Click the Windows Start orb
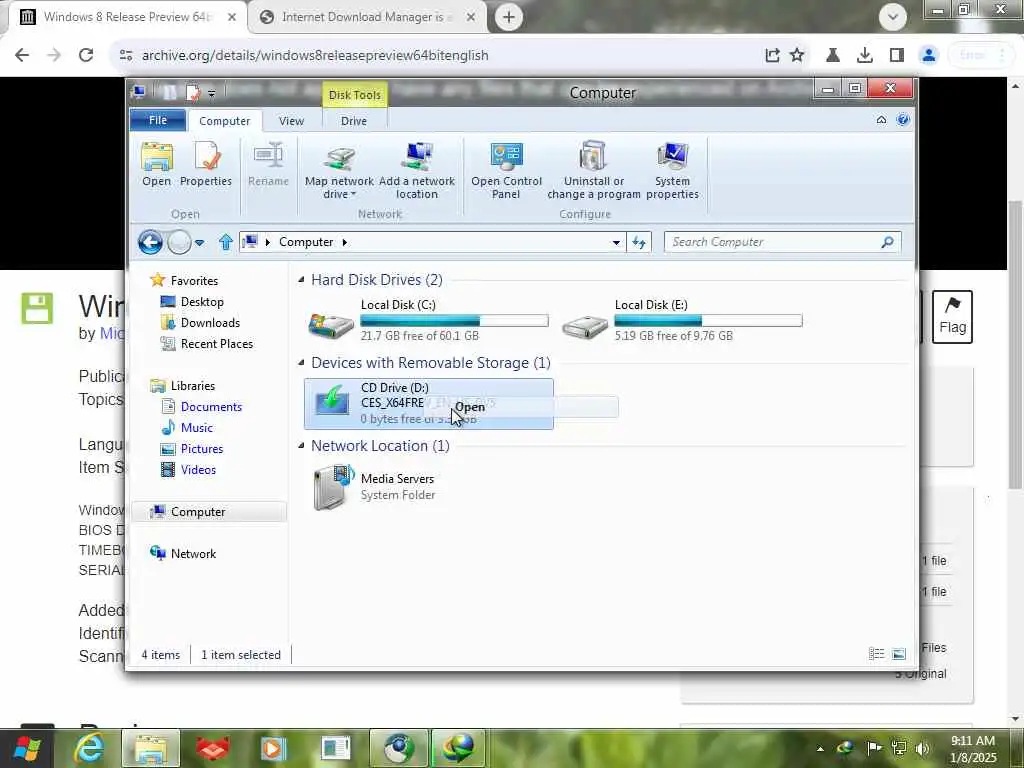This screenshot has height=768, width=1024. (26, 748)
